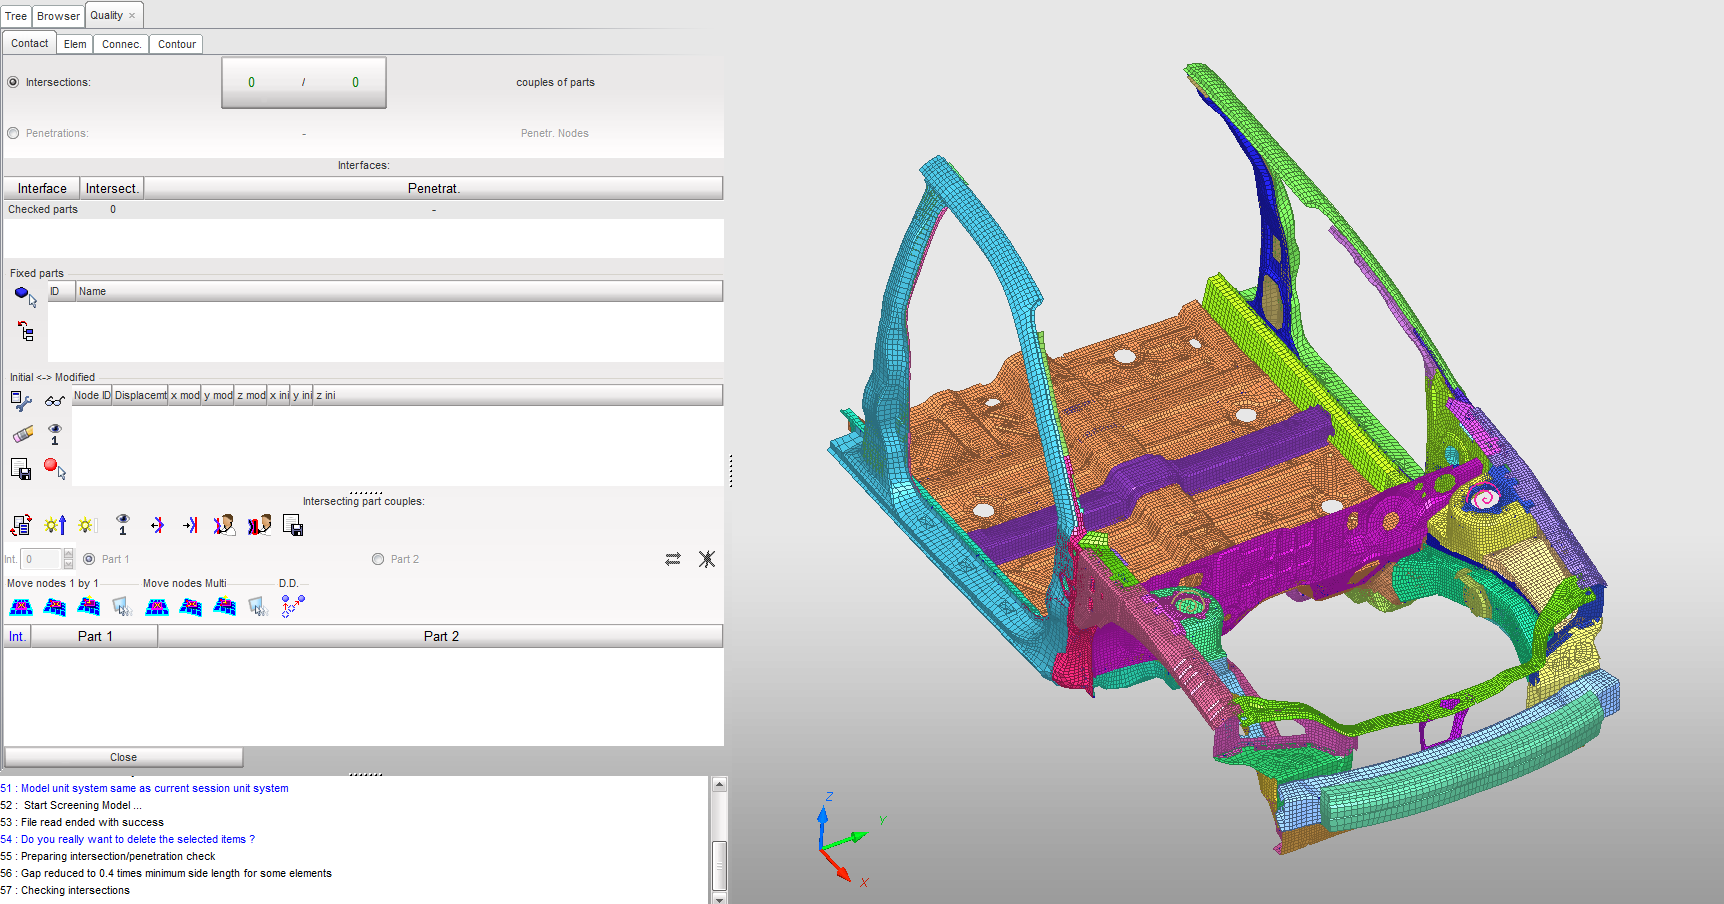
Task: Increment the Int. spinner up arrow
Action: coord(68,554)
